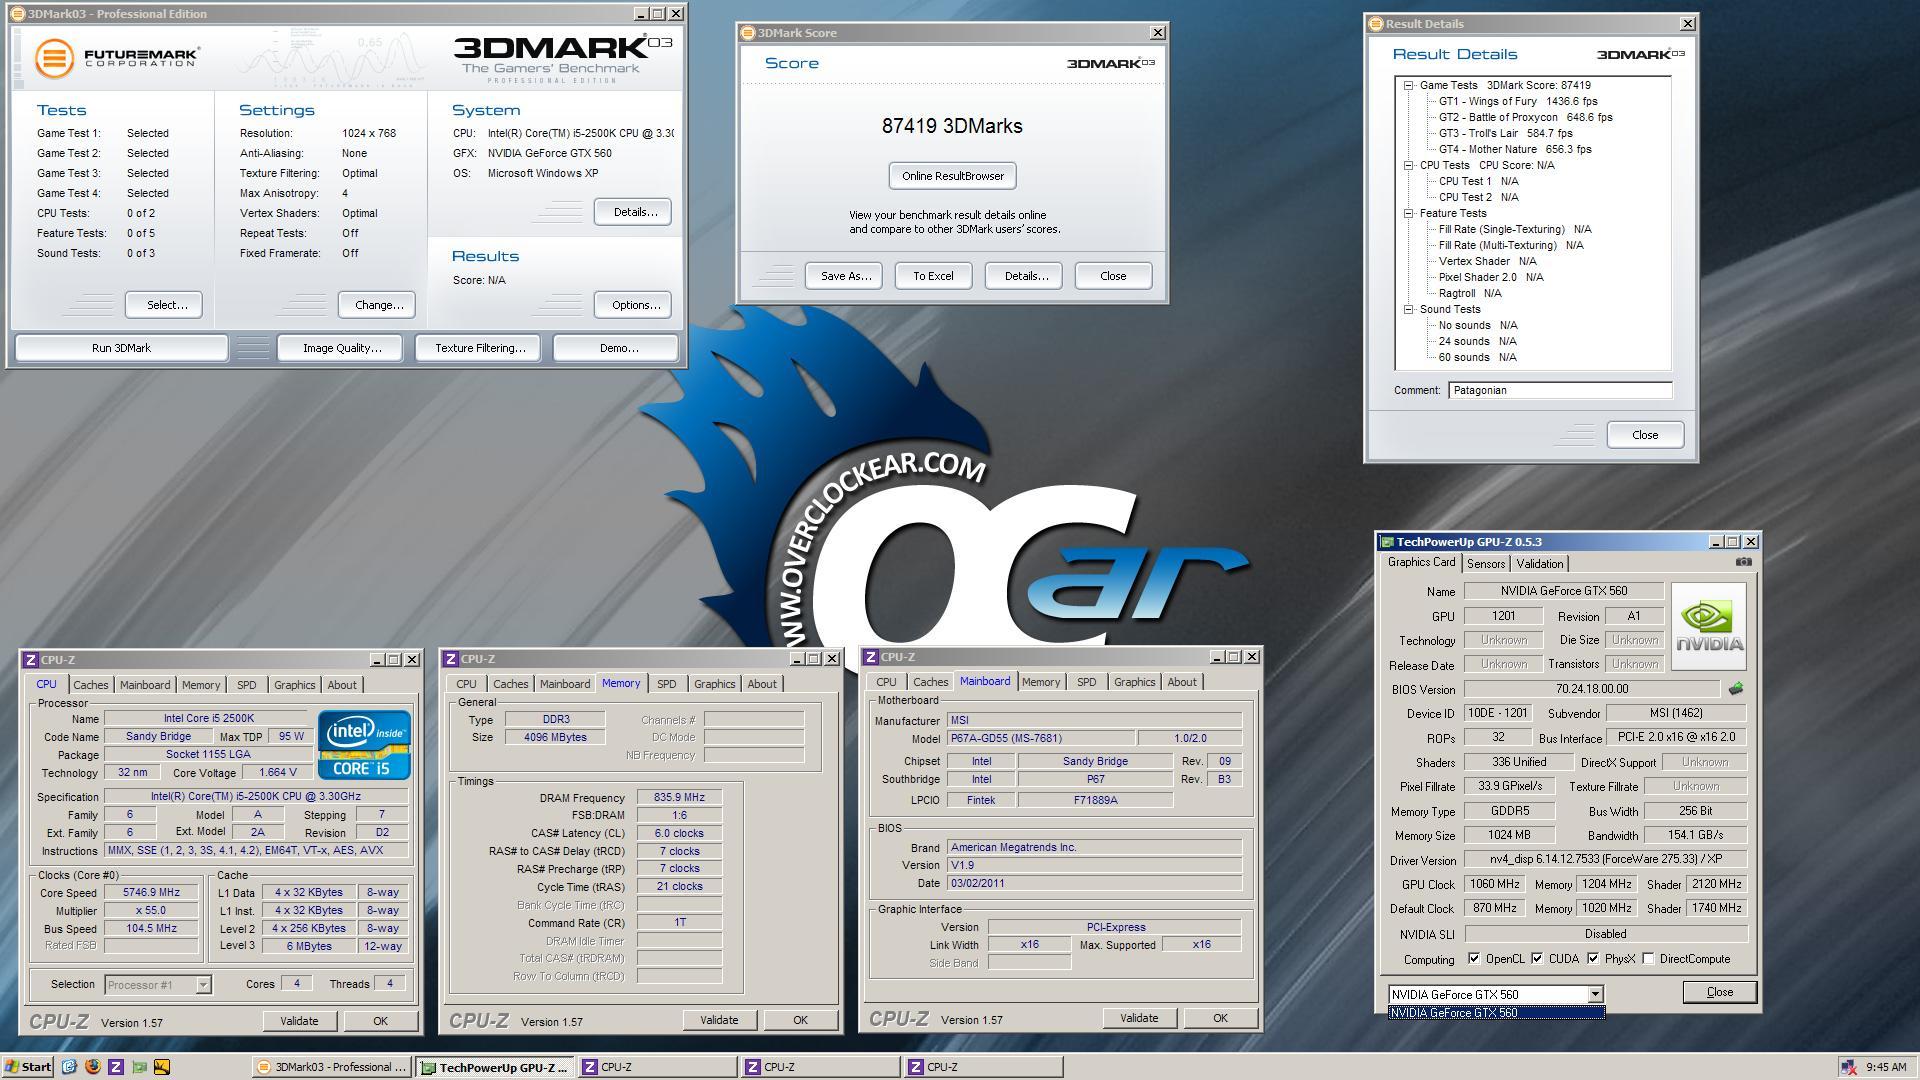The height and width of the screenshot is (1080, 1920).
Task: Click the taskbar clock showing 9:45 AM
Action: pyautogui.click(x=1885, y=1067)
